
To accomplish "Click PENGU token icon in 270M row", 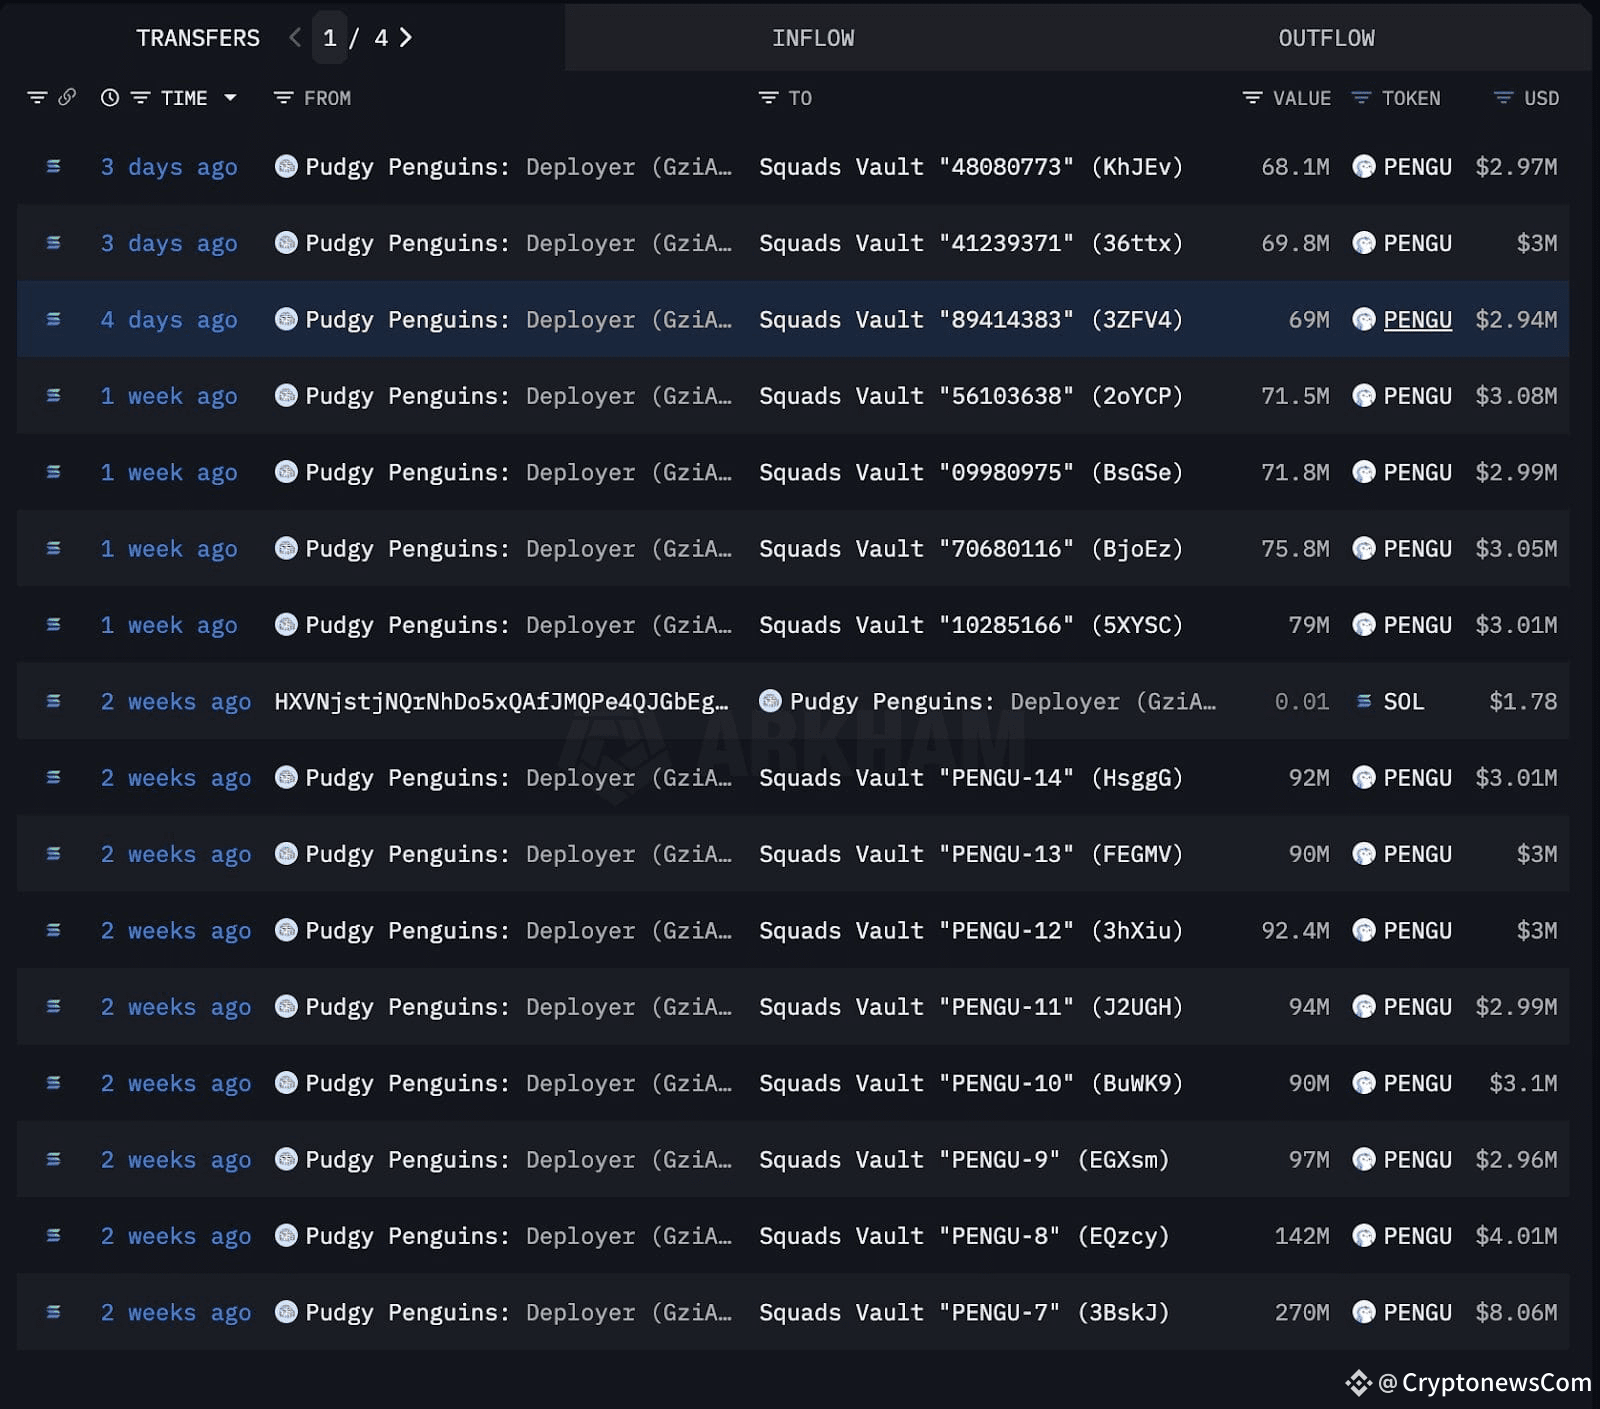I will click(1364, 1312).
